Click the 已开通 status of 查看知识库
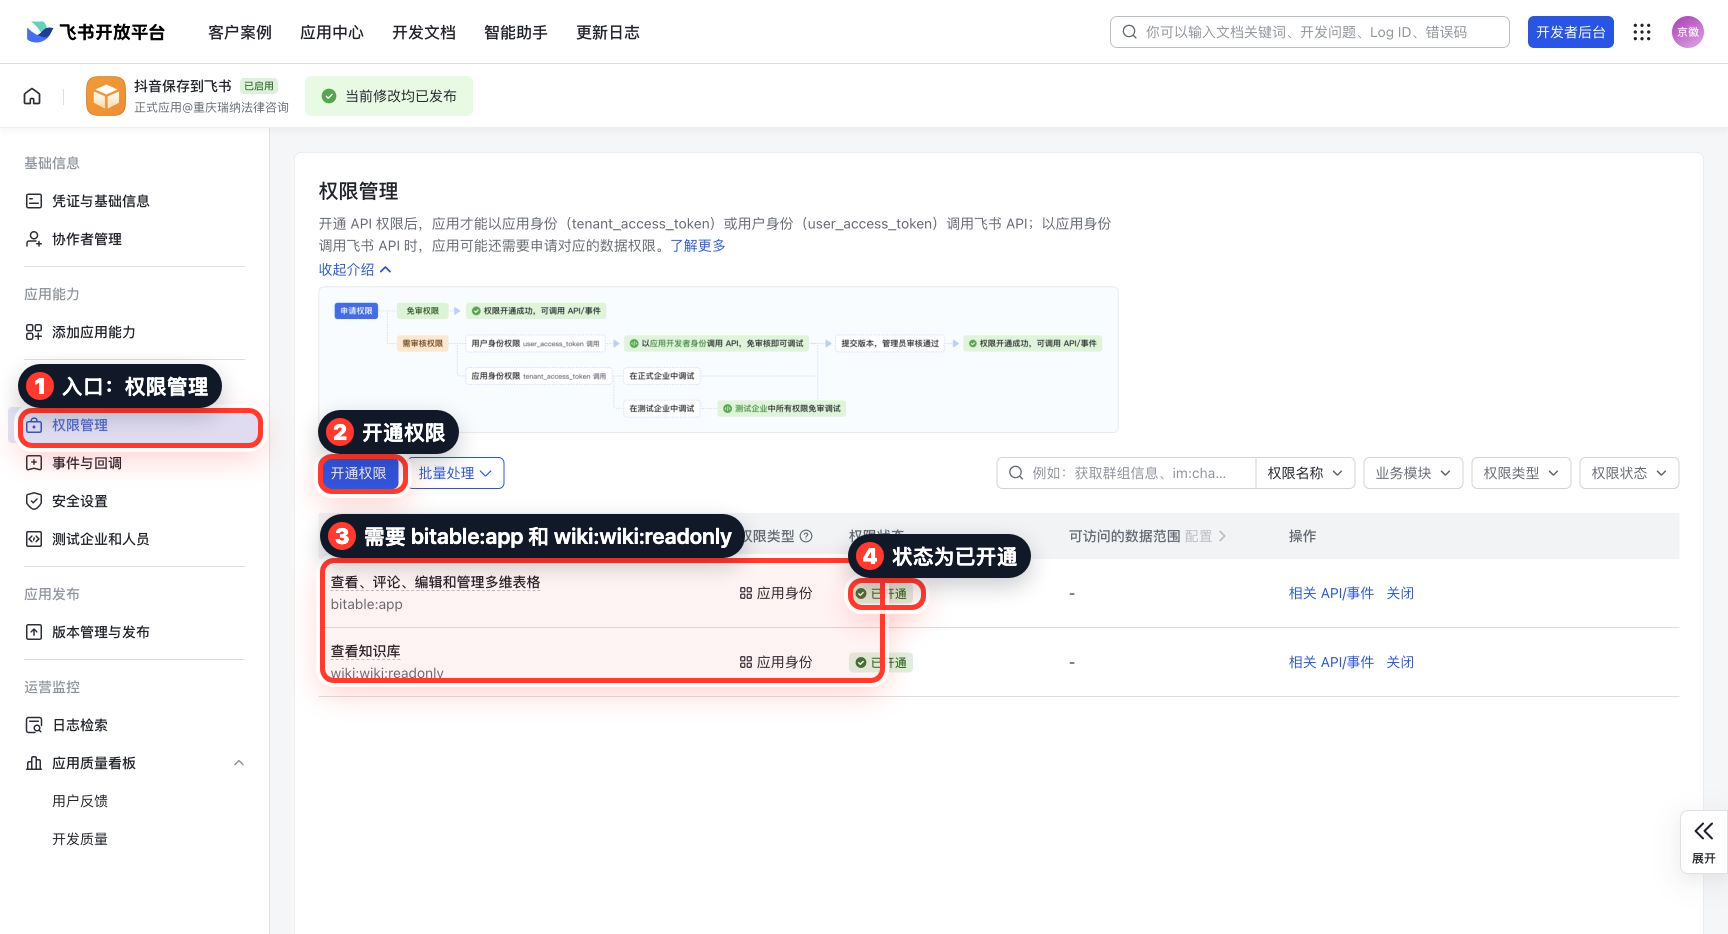Screen dimensions: 1728x934 [881, 662]
